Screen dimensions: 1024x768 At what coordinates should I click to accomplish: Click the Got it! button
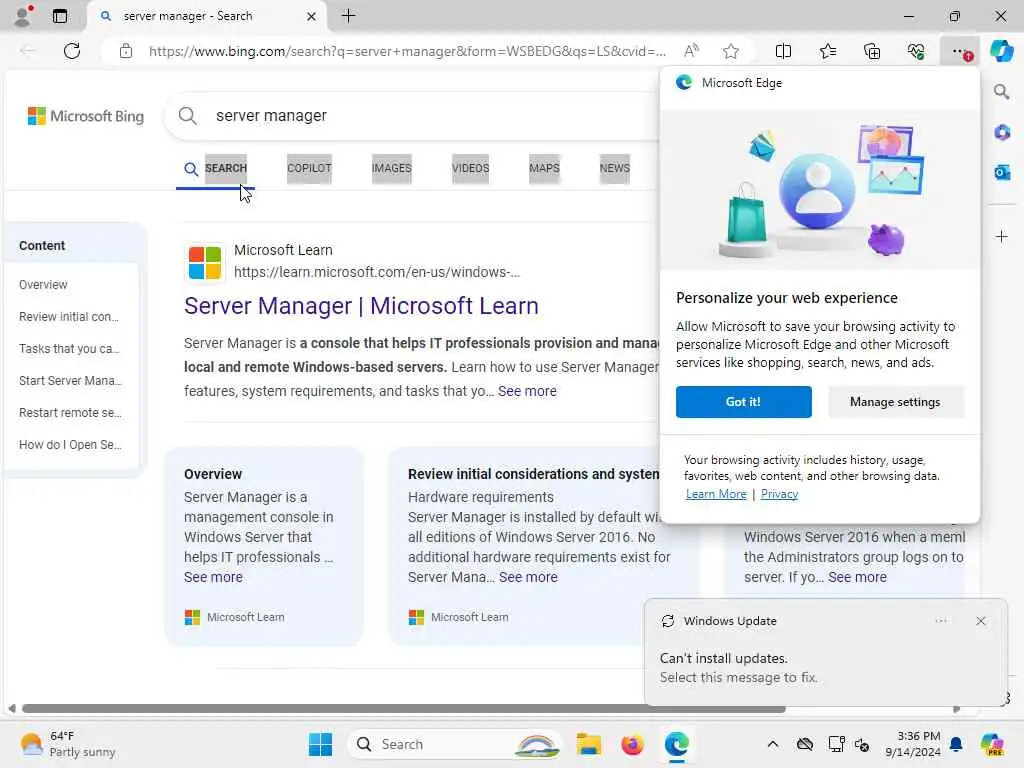point(743,402)
